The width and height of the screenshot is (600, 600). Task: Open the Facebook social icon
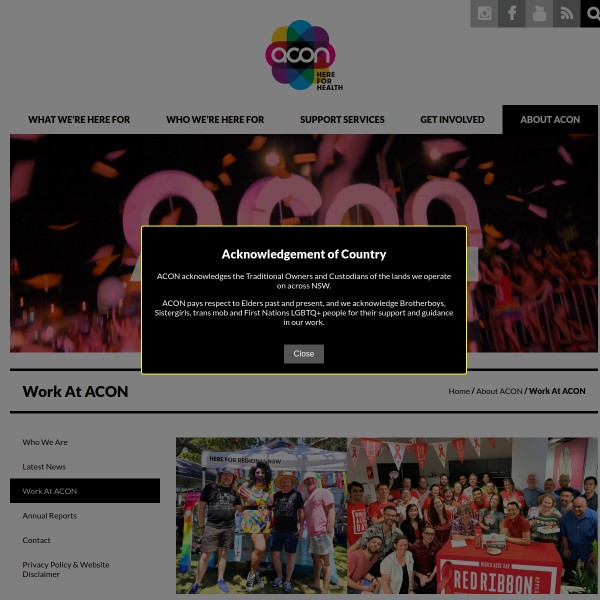(512, 14)
